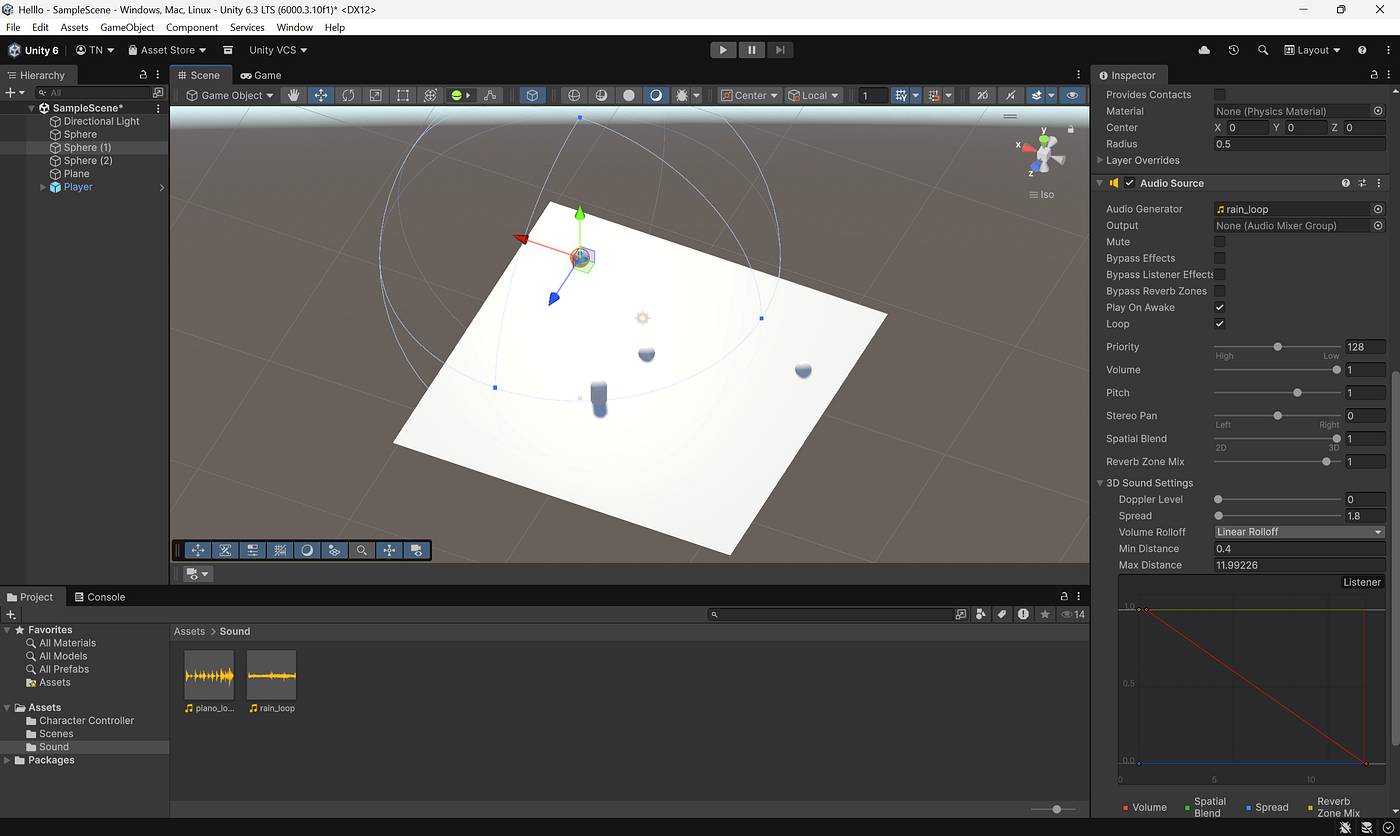Open the GameObject menu

pos(127,27)
